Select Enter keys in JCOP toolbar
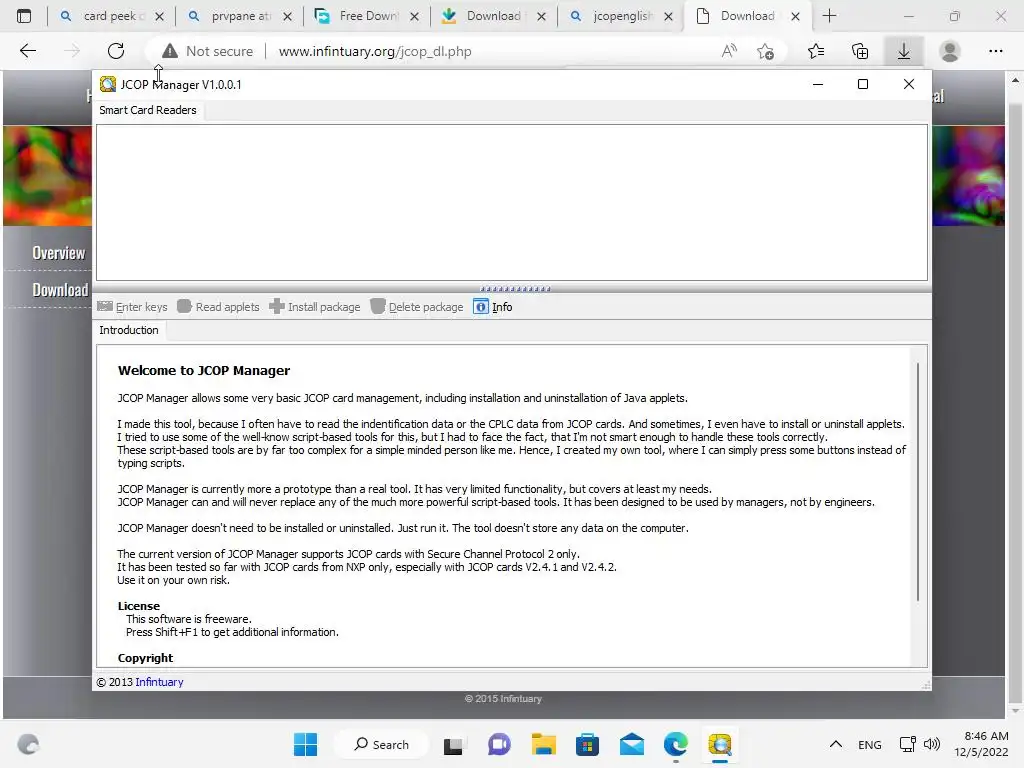Screen dimensions: 1024x768 point(133,307)
